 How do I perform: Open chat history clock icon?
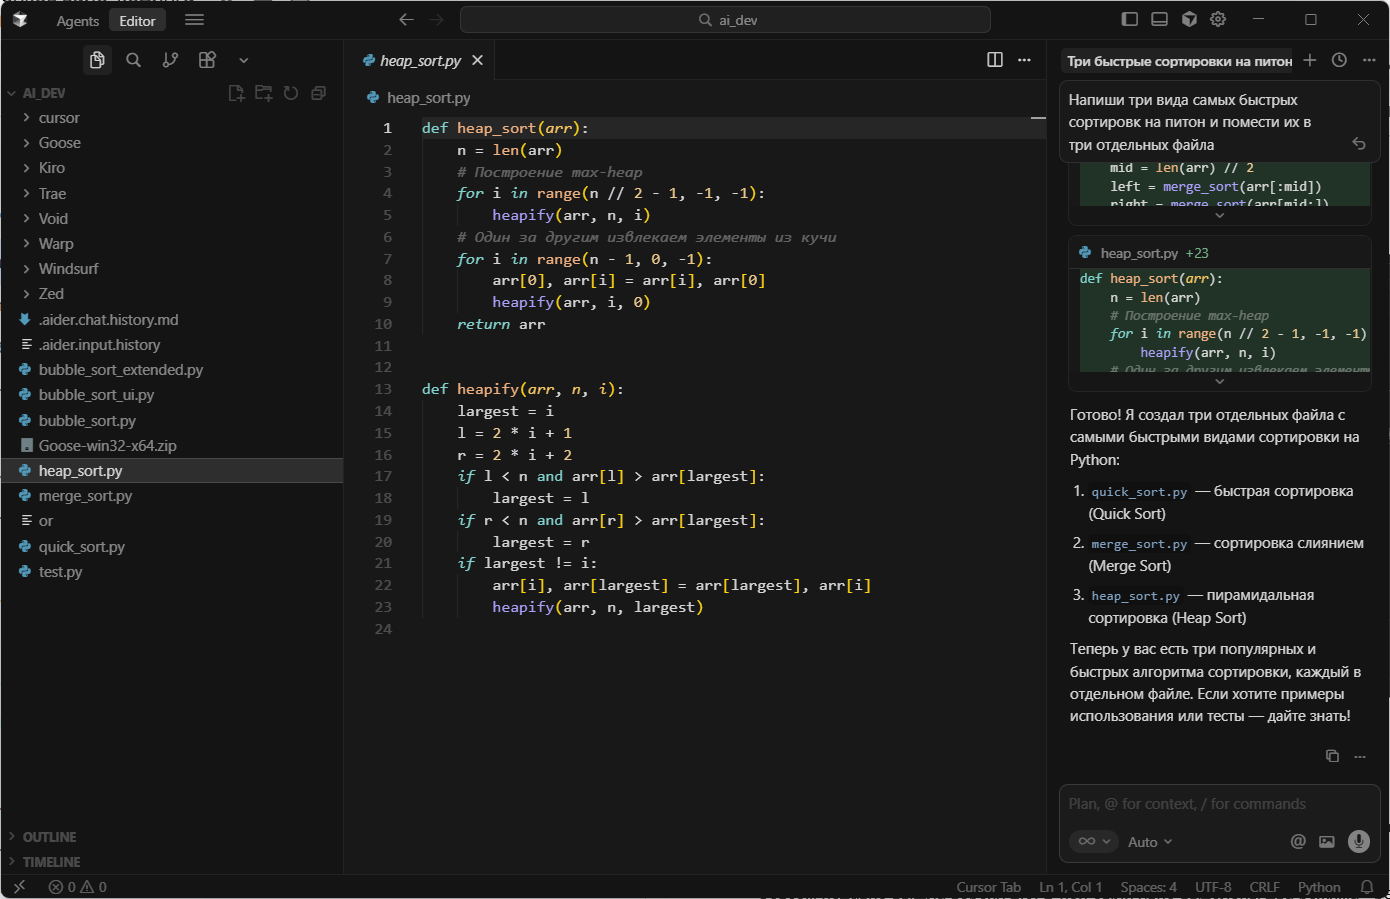1339,60
